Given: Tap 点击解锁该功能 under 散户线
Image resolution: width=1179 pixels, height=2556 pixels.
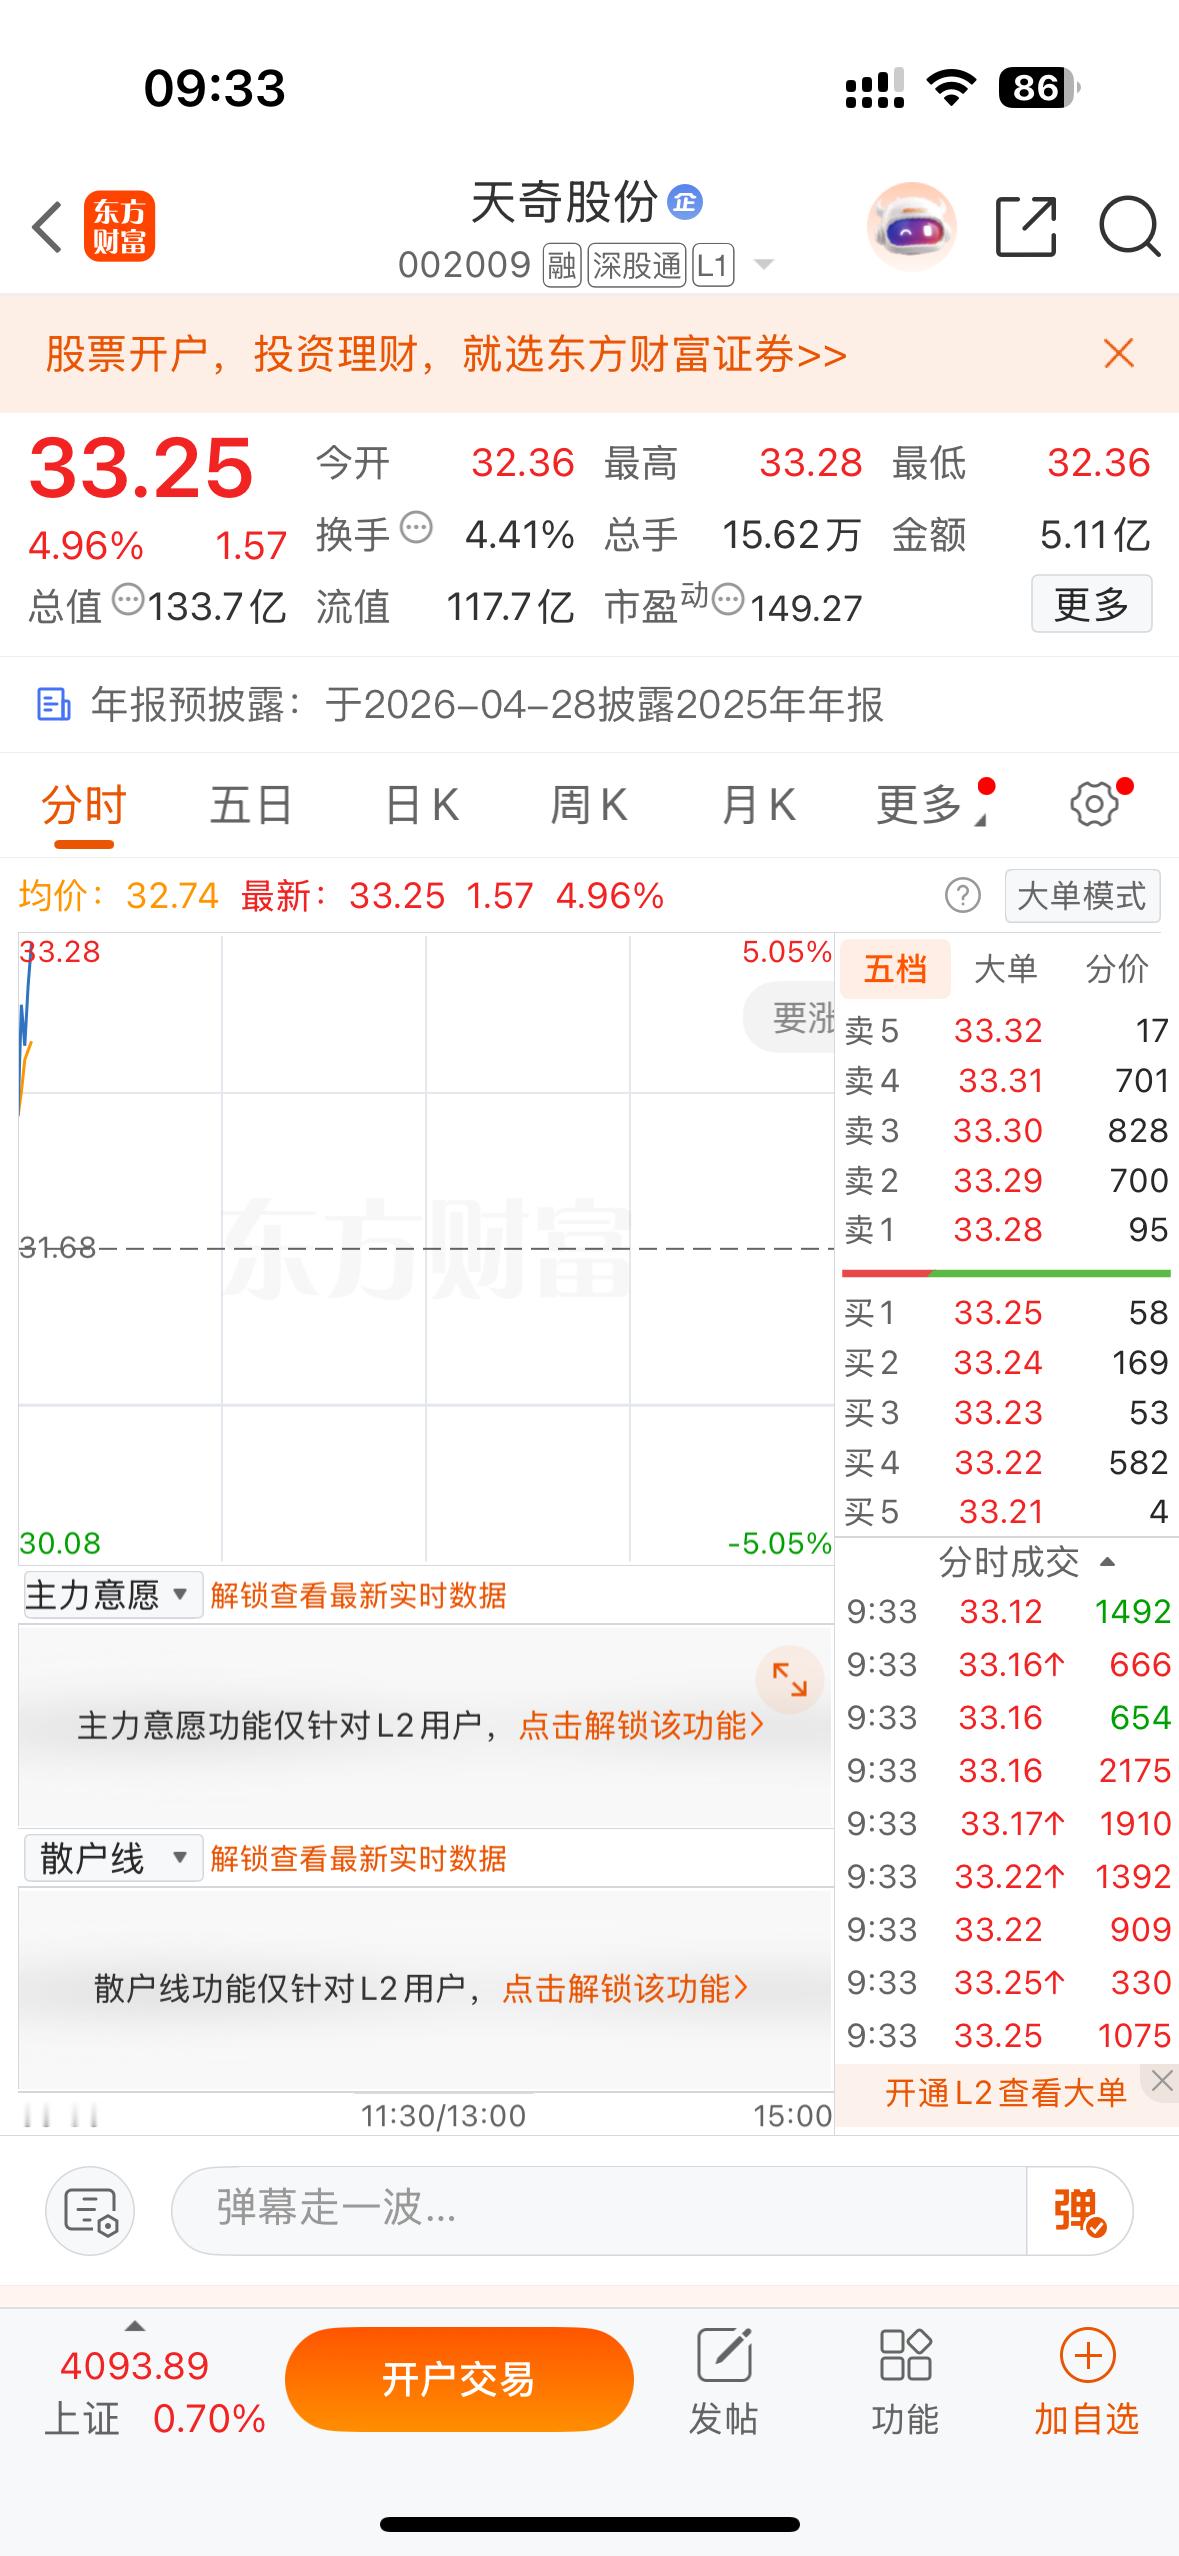Looking at the screenshot, I should pyautogui.click(x=626, y=1989).
